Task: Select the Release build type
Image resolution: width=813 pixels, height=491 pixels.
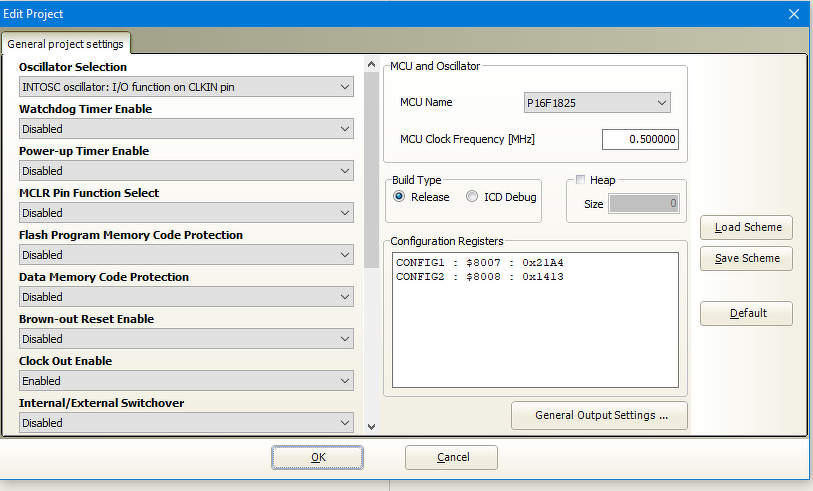Action: tap(400, 197)
